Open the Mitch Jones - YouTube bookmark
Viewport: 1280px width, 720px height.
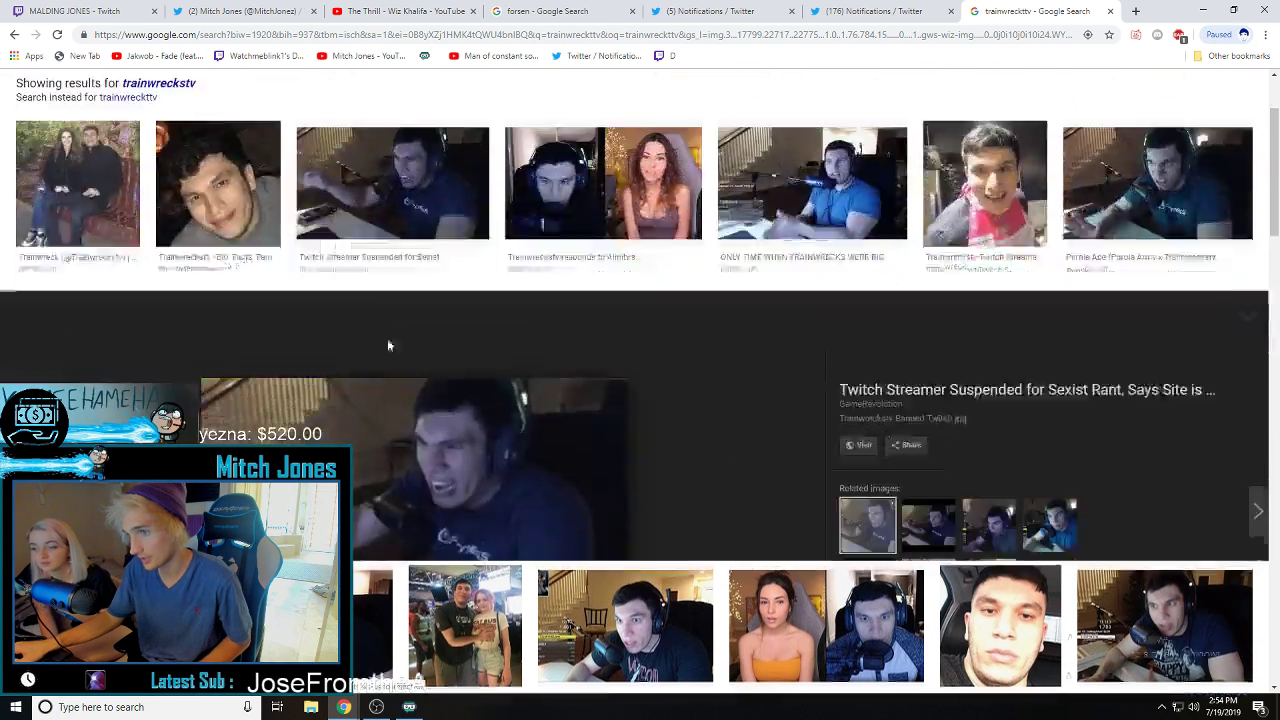[361, 56]
